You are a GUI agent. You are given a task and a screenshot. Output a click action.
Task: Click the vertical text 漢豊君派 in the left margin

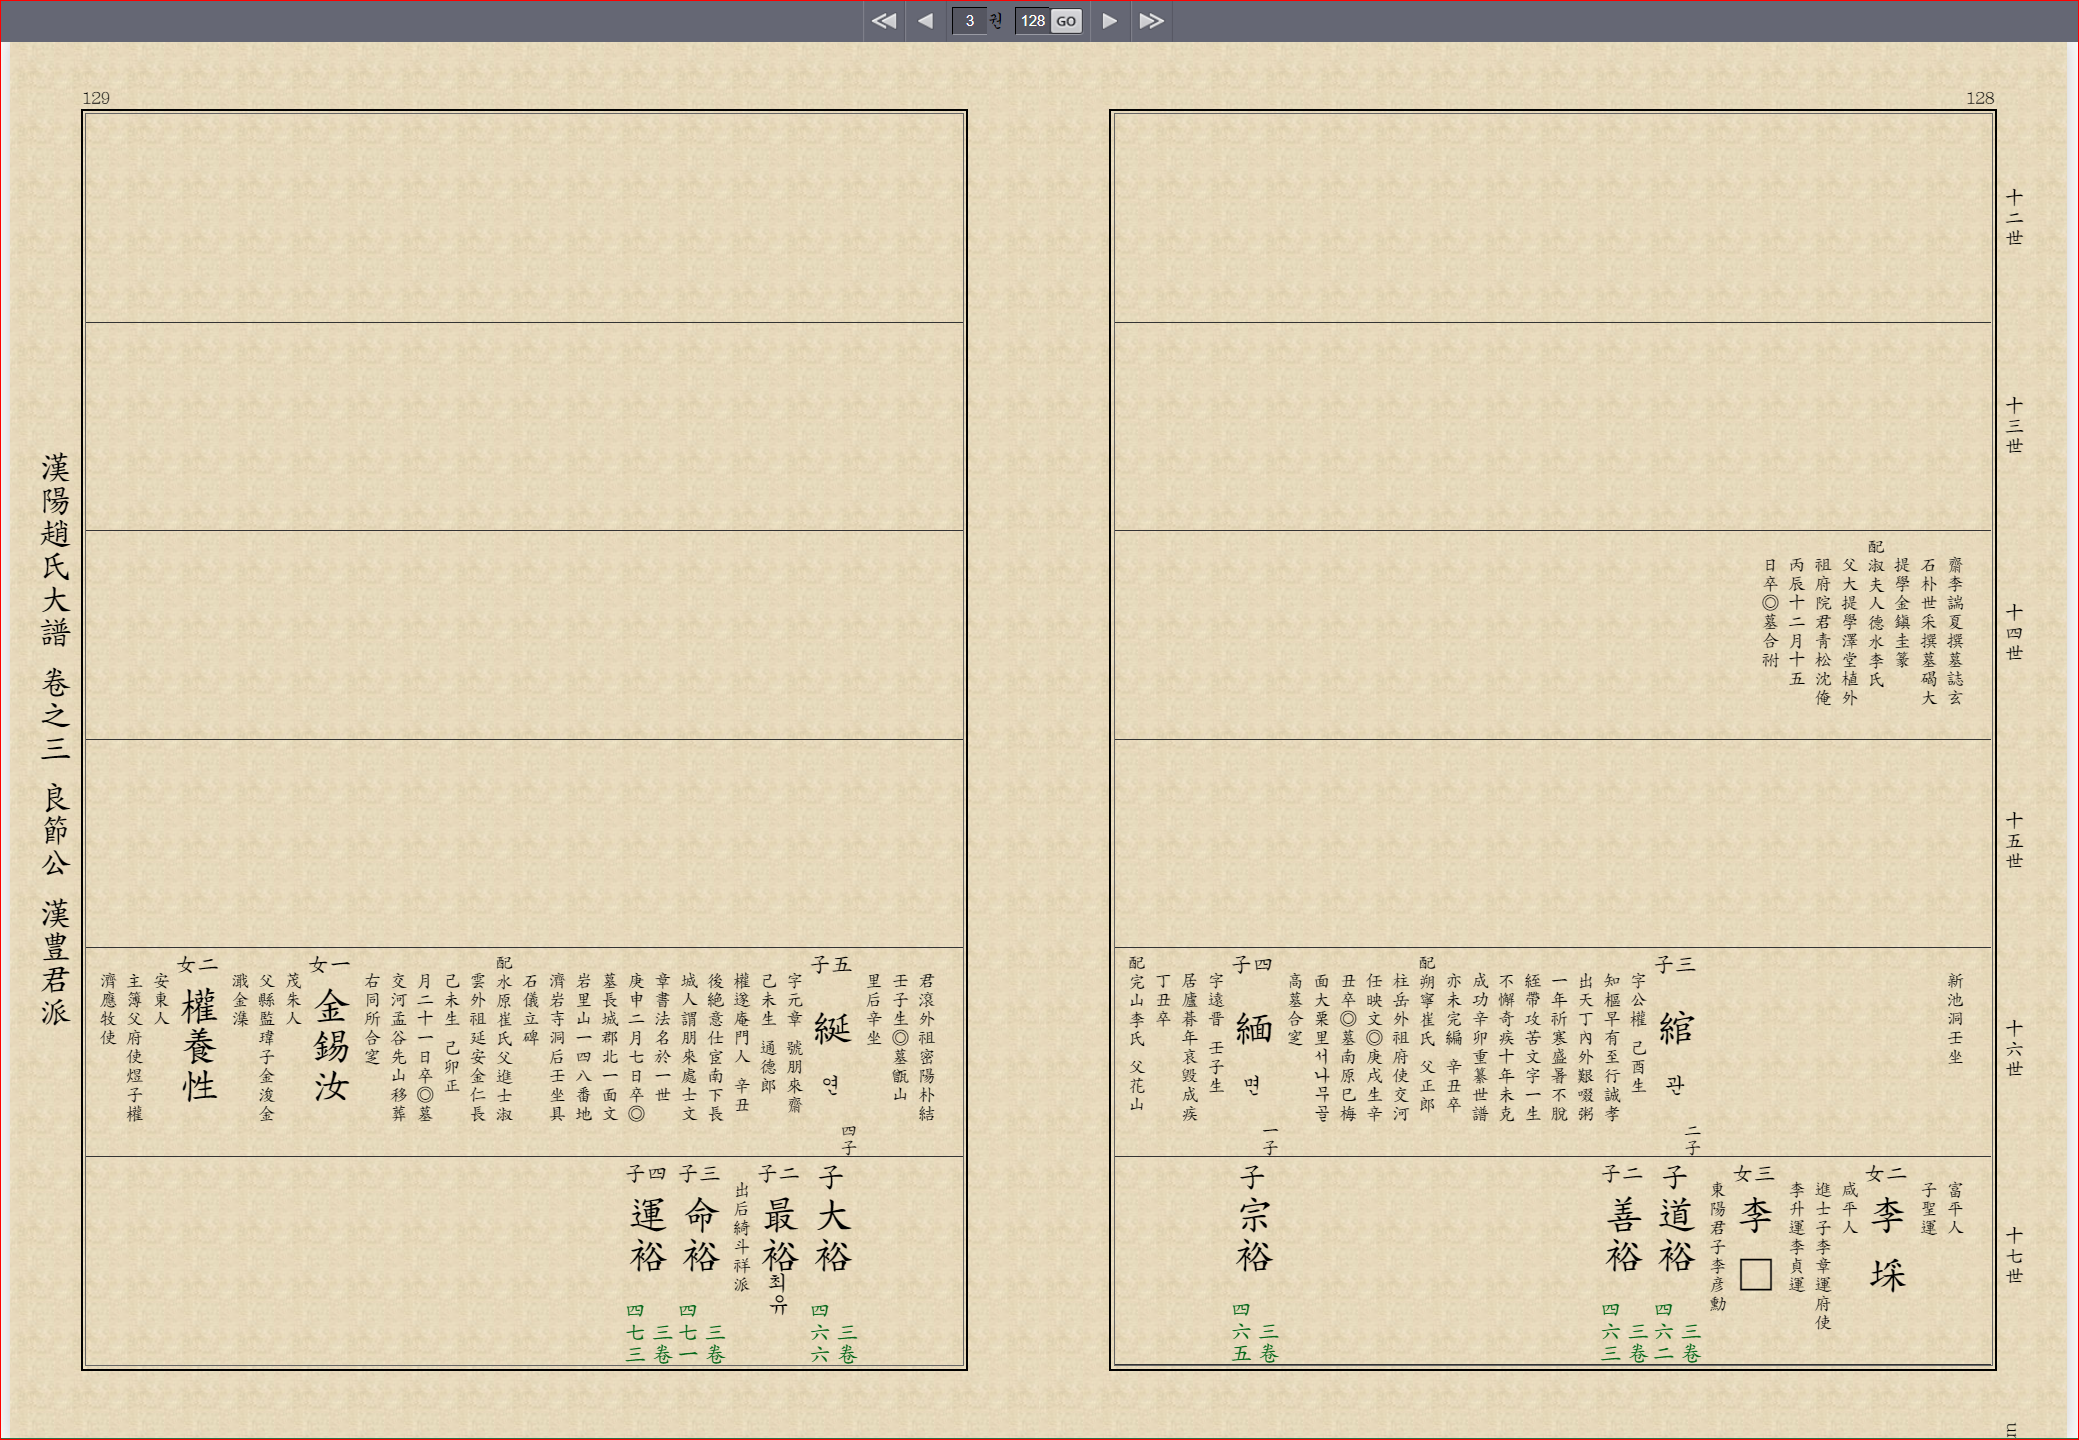click(x=55, y=962)
